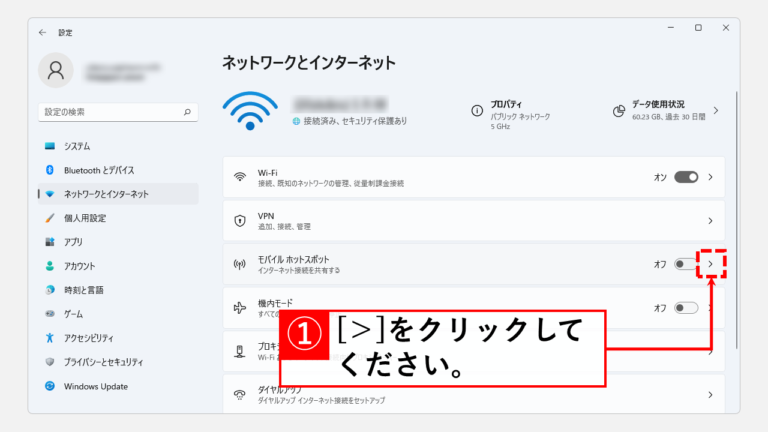This screenshot has width=768, height=432.
Task: Maximize the Settings window
Action: click(x=698, y=28)
